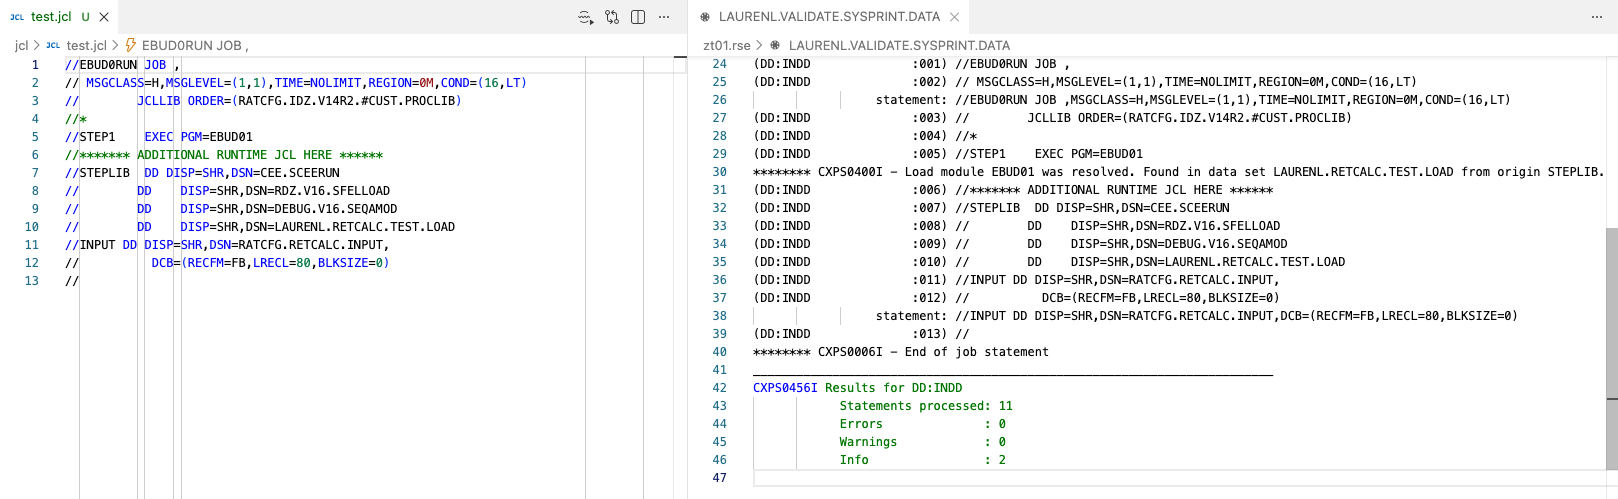This screenshot has height=499, width=1618.
Task: Select the jcl folder breadcrumb
Action: 21,45
